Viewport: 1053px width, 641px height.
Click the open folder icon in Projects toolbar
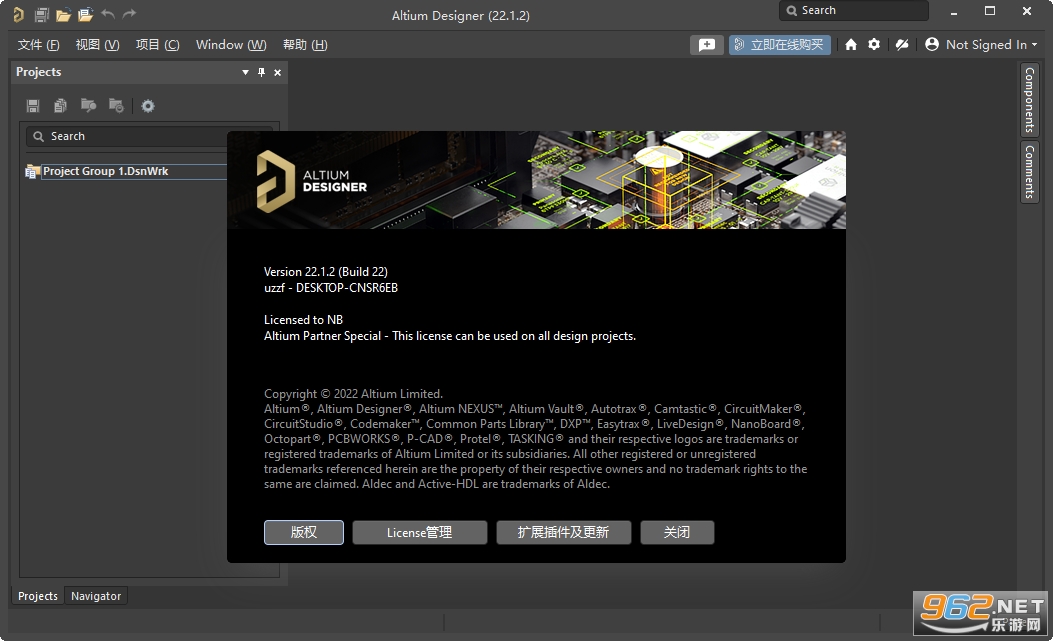point(88,105)
